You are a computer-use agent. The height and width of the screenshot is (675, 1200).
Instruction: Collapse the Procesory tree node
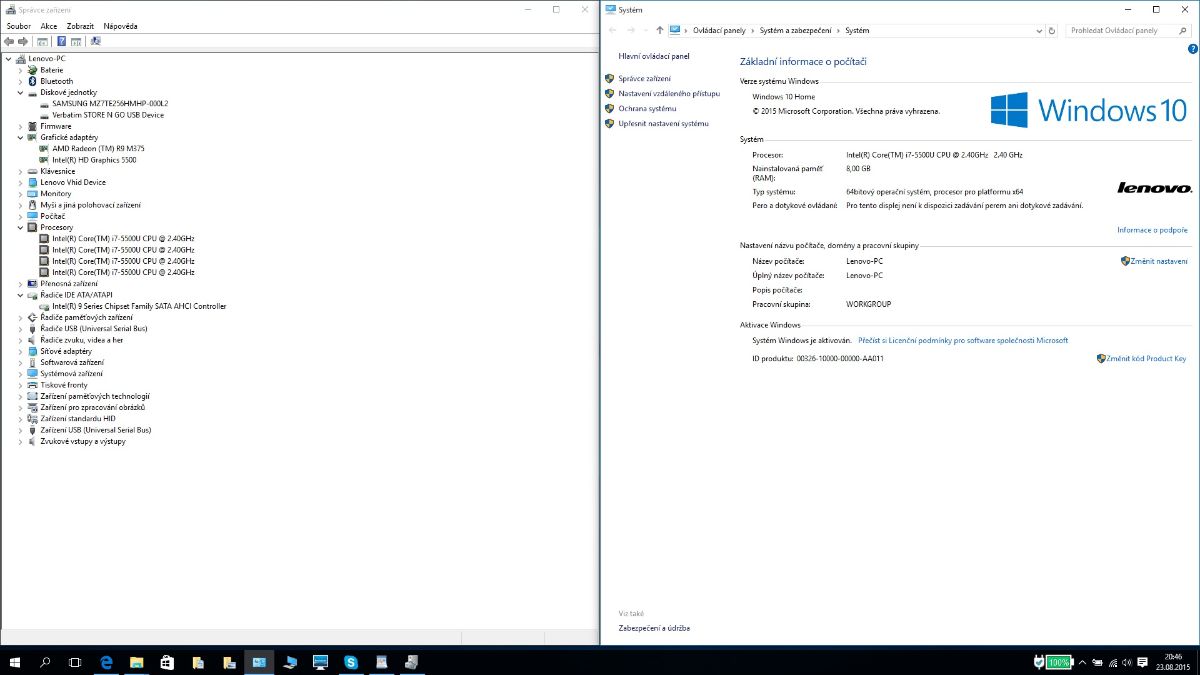pos(20,227)
